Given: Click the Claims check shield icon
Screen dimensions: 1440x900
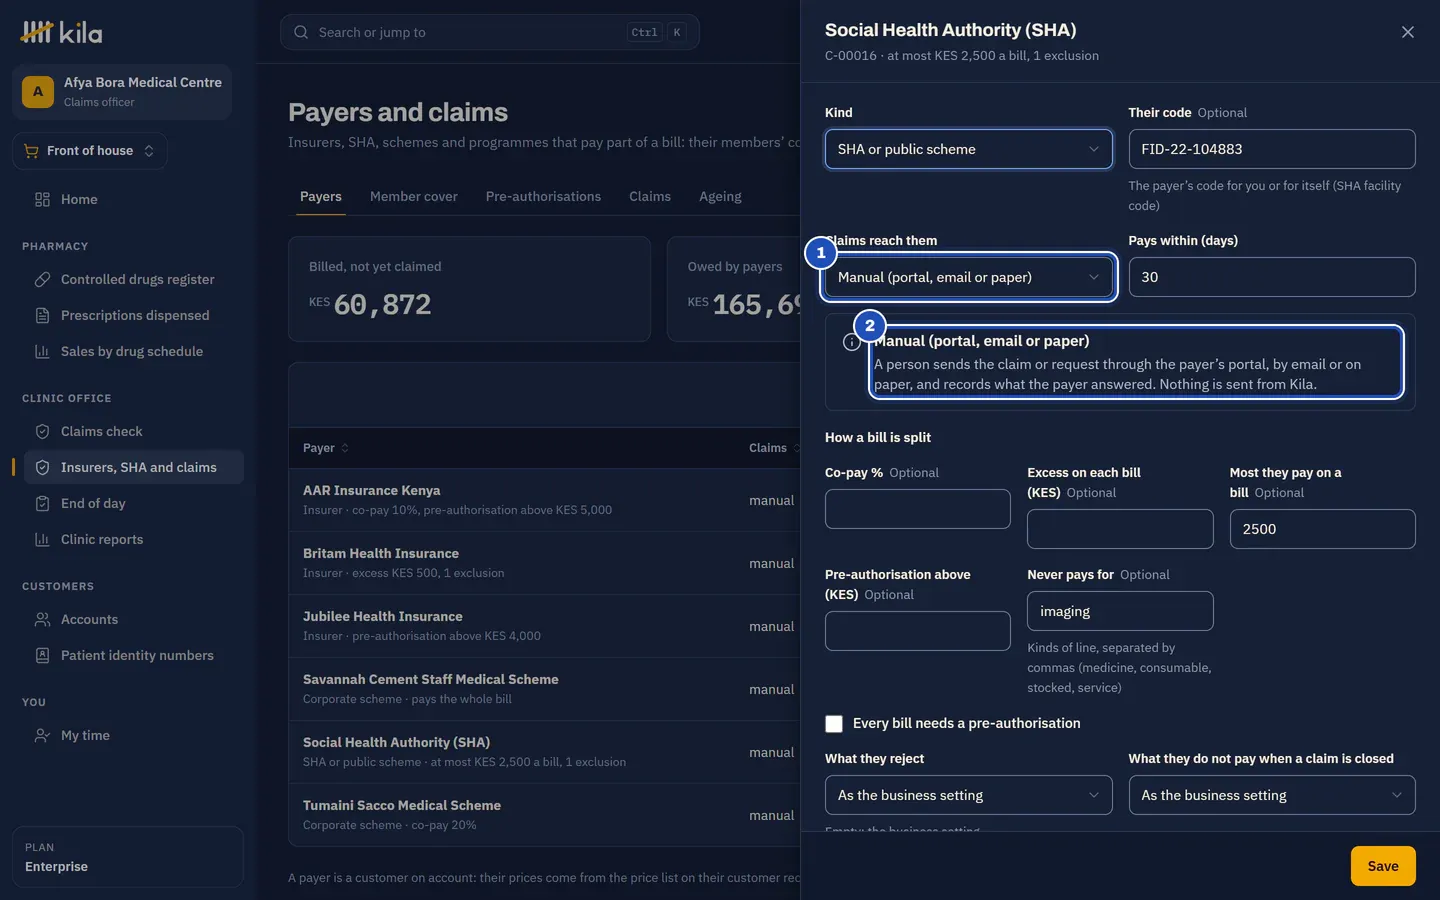Looking at the screenshot, I should [x=42, y=431].
